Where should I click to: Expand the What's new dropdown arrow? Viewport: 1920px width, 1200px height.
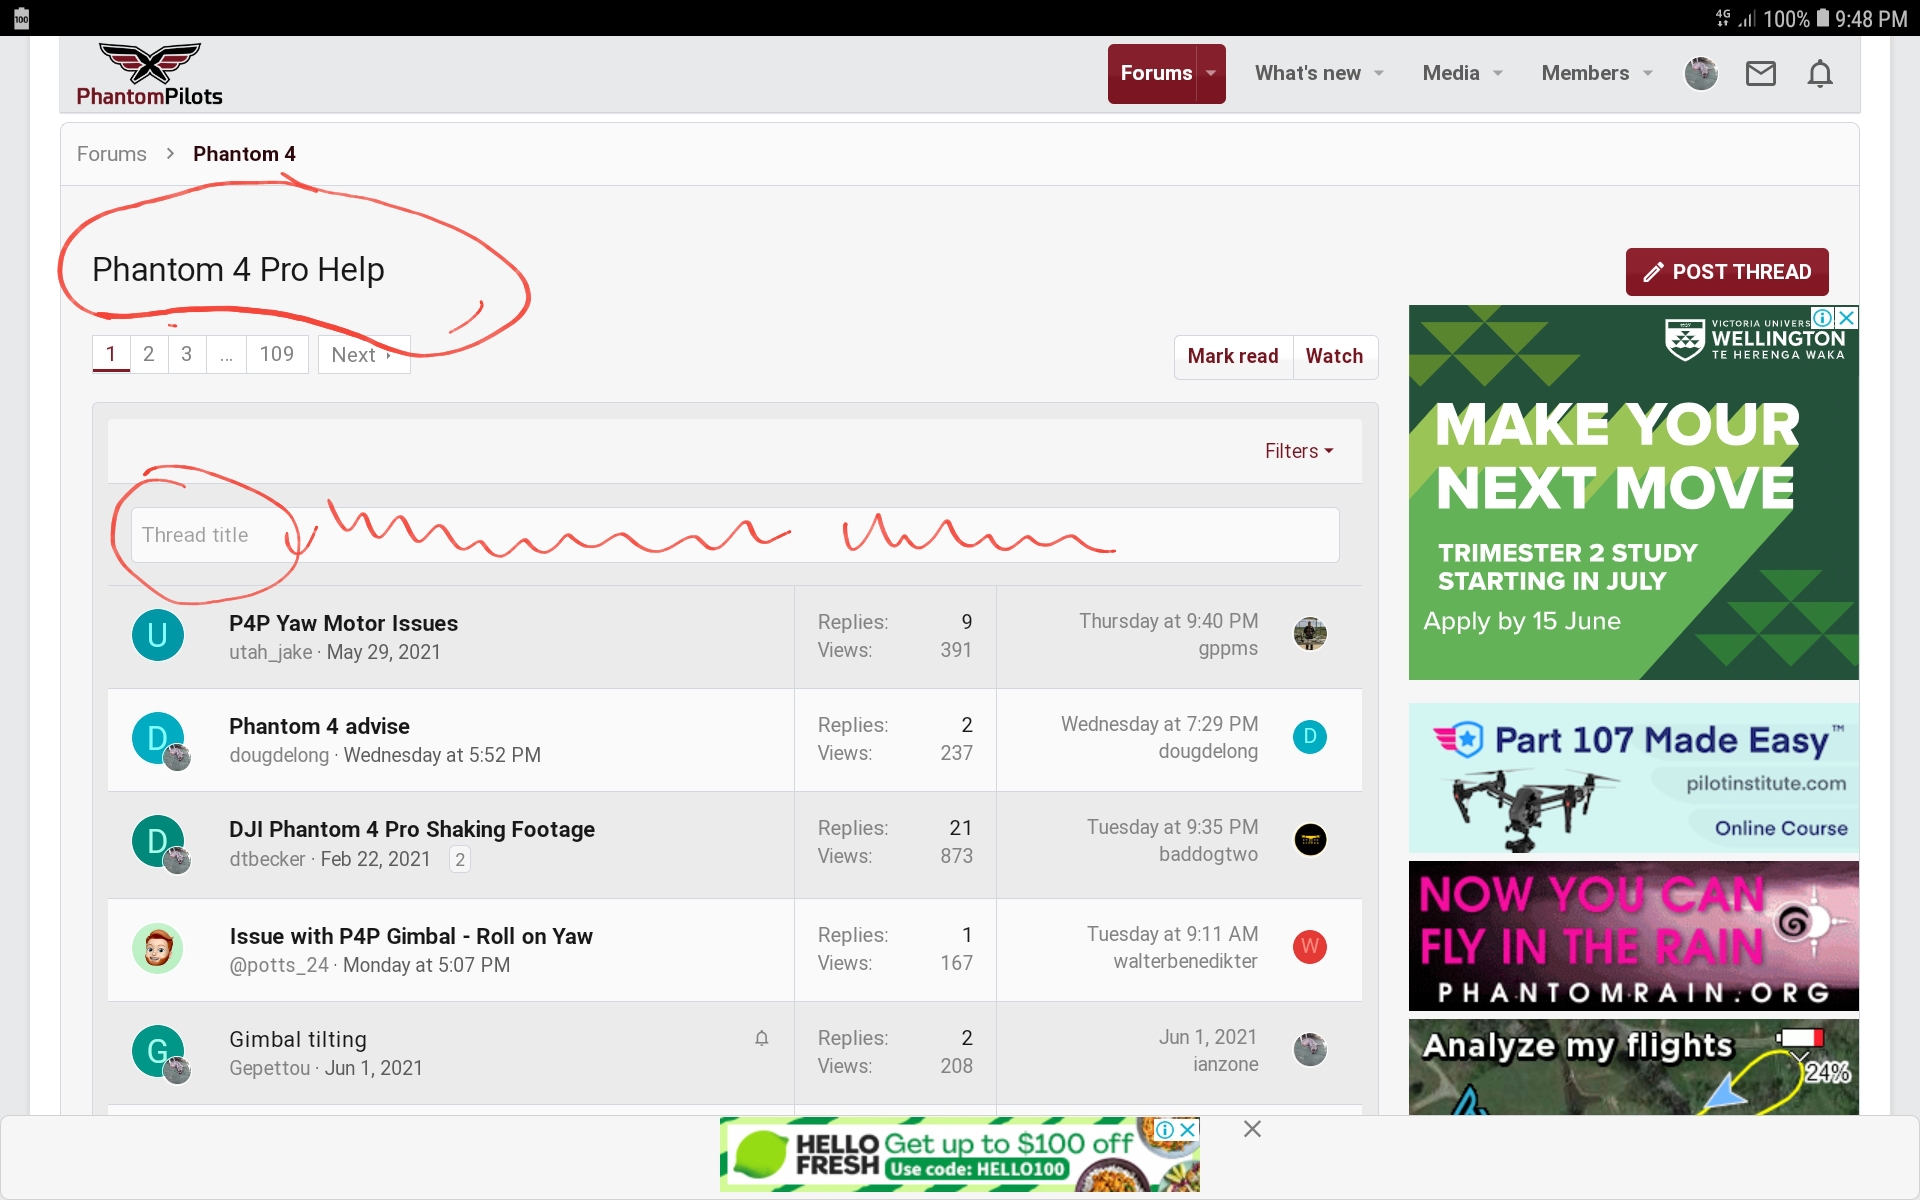pyautogui.click(x=1379, y=73)
